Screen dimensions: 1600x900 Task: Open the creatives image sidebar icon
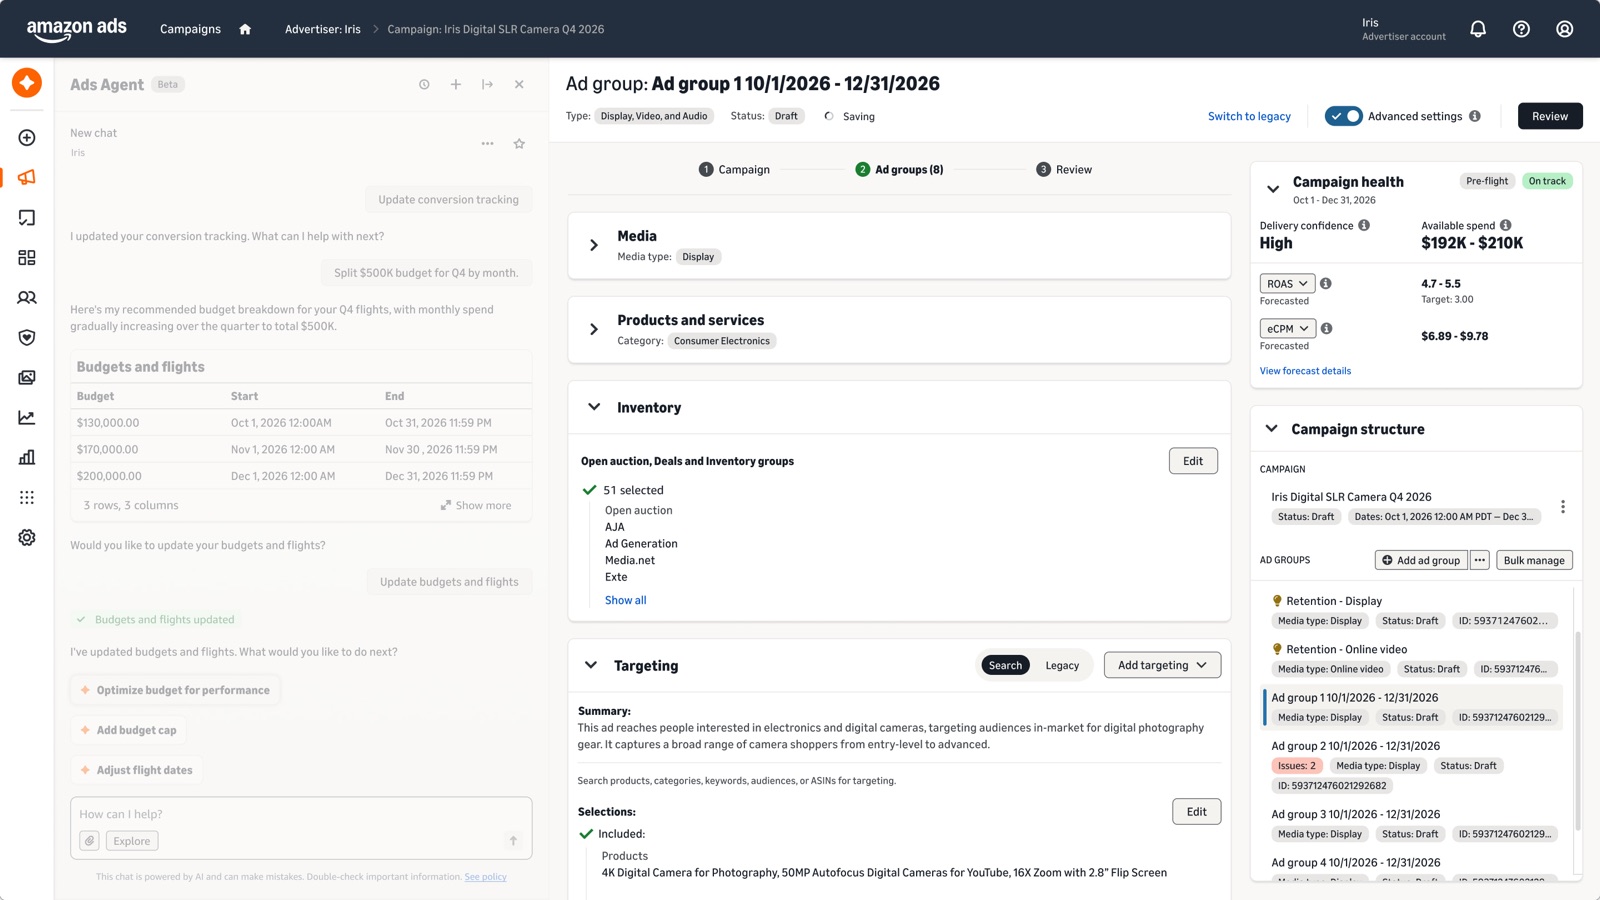click(x=27, y=378)
